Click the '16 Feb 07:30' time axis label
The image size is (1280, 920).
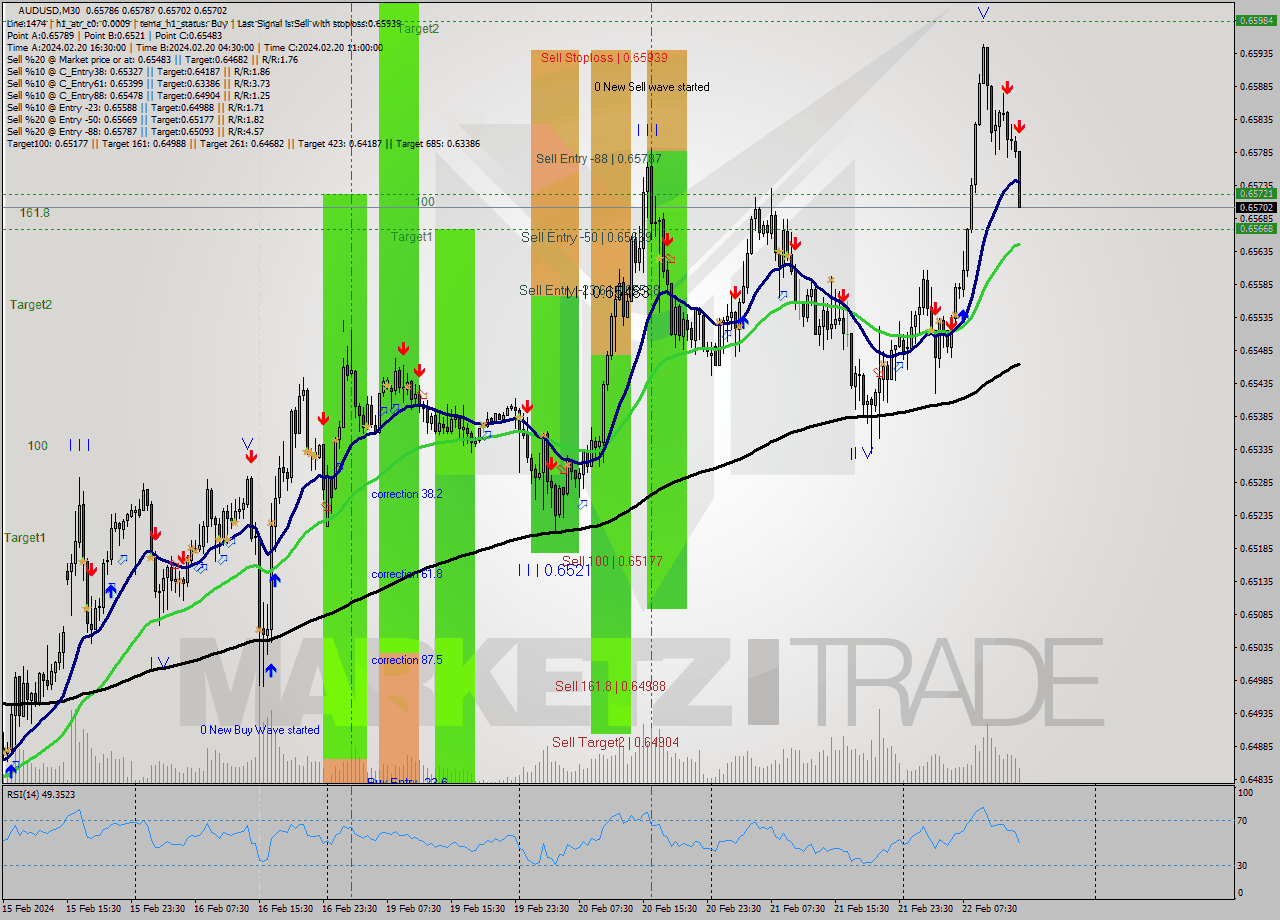(x=222, y=909)
